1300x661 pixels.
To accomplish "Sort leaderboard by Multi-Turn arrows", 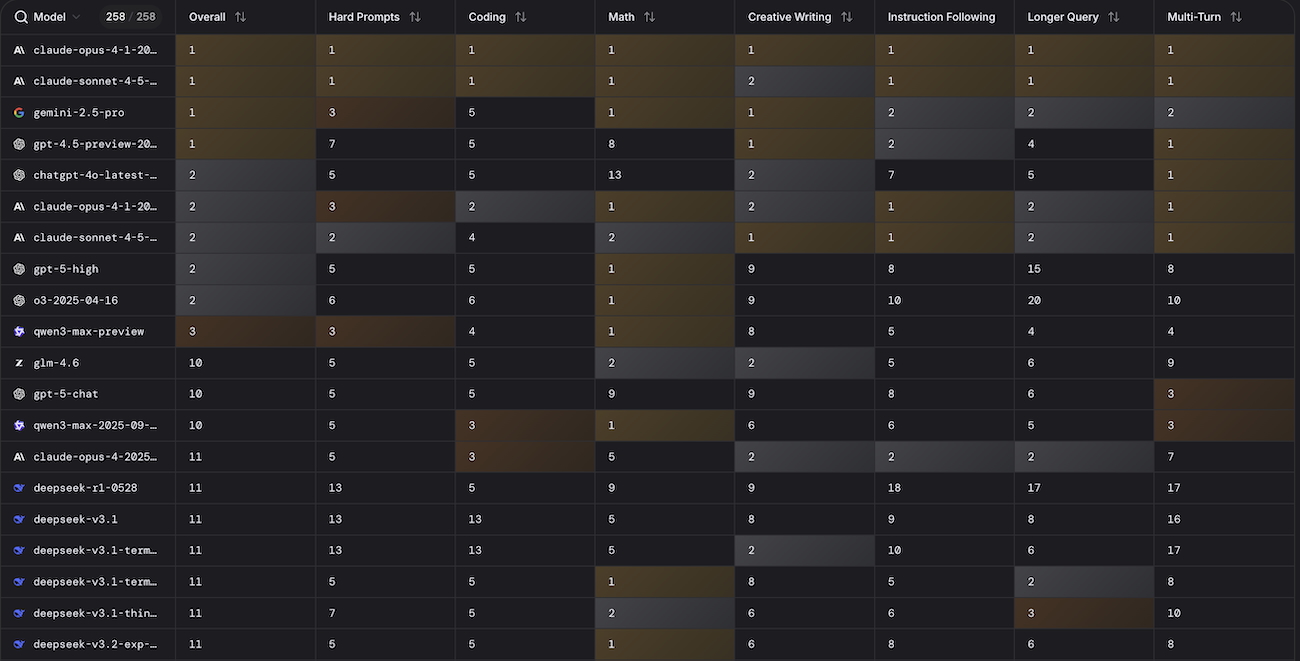I will (1236, 17).
